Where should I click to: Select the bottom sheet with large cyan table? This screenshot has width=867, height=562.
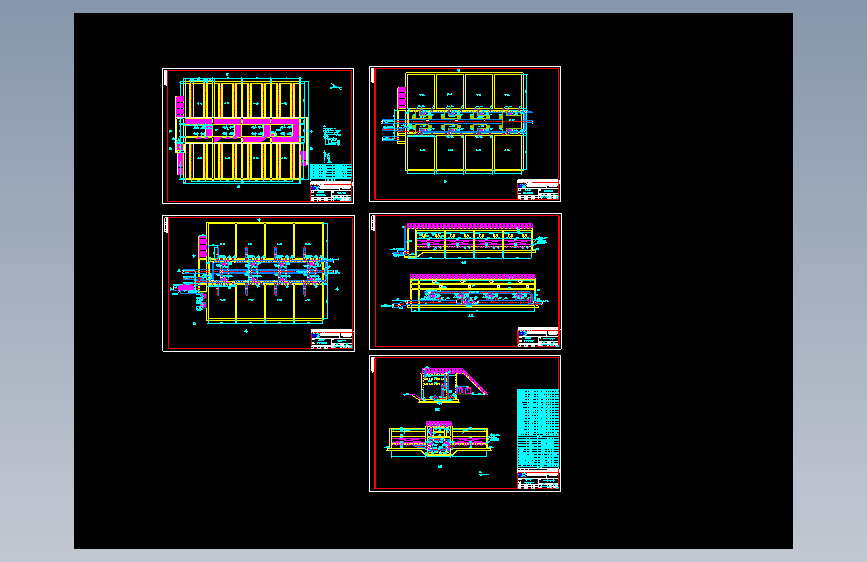(x=465, y=423)
